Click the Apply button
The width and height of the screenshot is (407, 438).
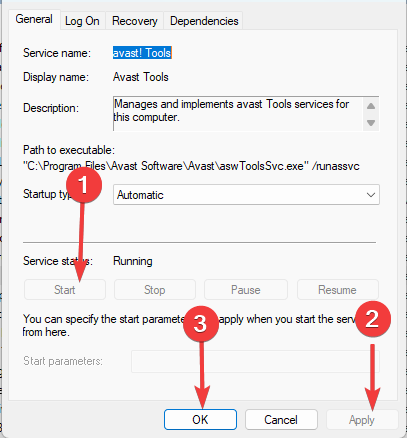pyautogui.click(x=362, y=420)
